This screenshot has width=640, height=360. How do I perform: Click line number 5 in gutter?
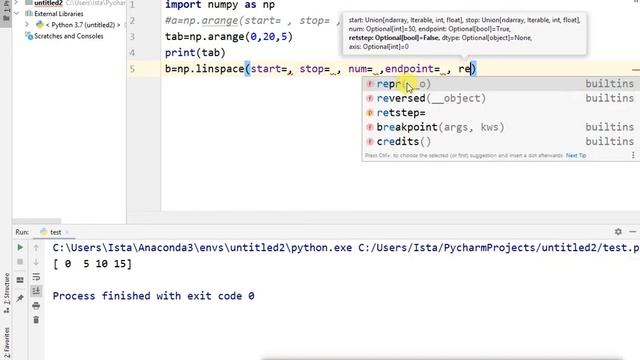coord(132,69)
